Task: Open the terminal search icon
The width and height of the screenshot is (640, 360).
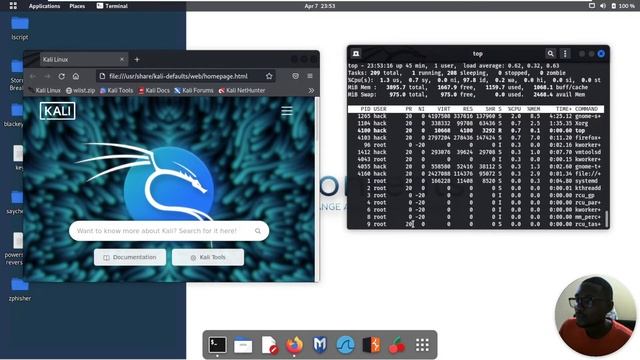Action: coord(551,53)
